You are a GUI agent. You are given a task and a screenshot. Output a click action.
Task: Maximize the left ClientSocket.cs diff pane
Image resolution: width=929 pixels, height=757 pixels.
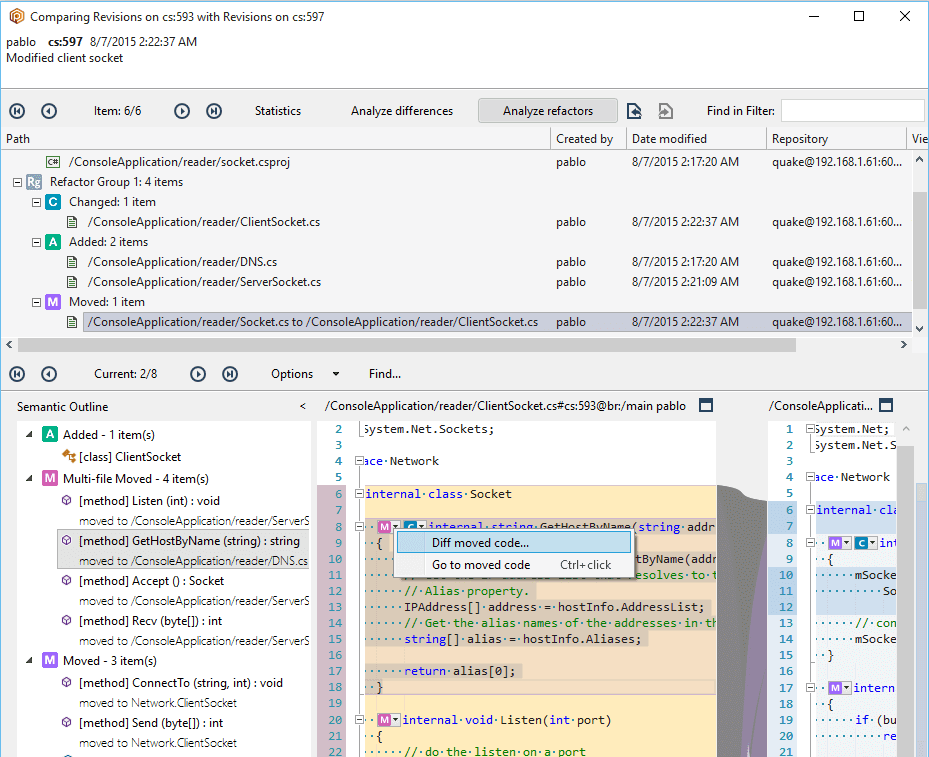[706, 406]
